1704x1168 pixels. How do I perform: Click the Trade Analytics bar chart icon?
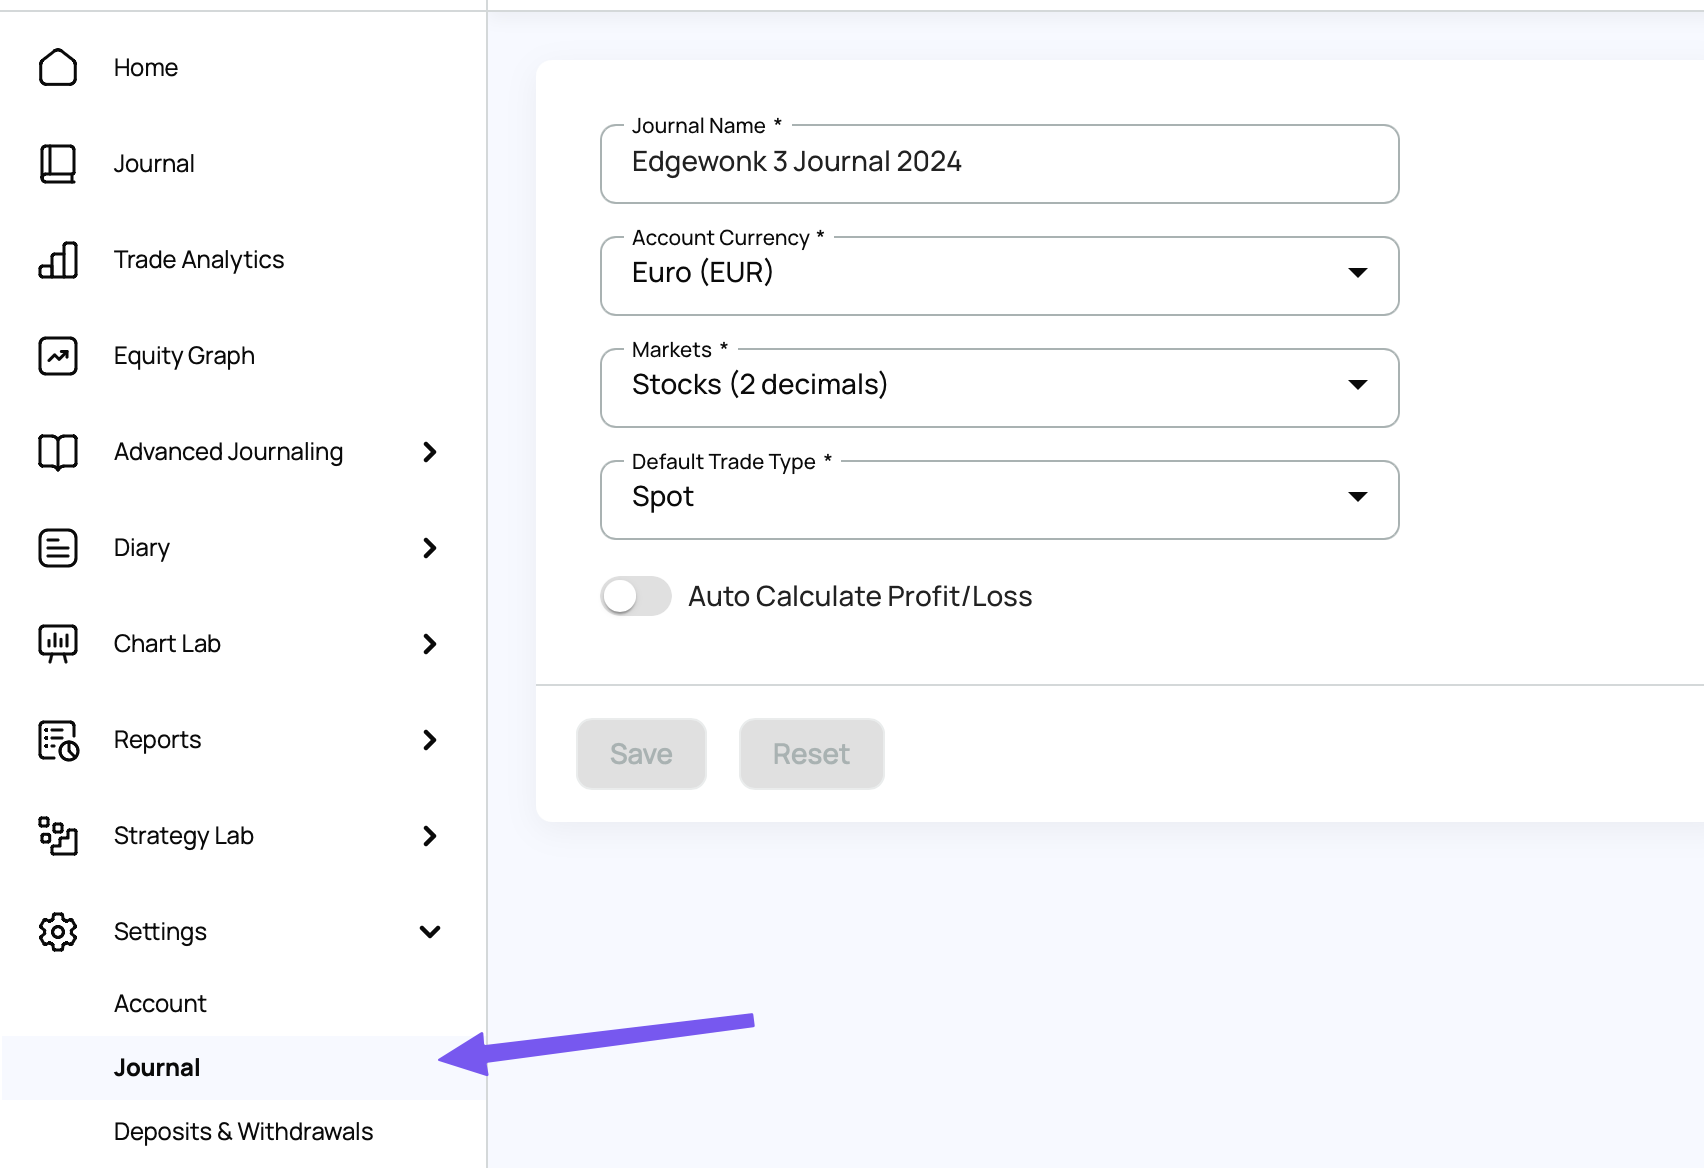tap(58, 260)
